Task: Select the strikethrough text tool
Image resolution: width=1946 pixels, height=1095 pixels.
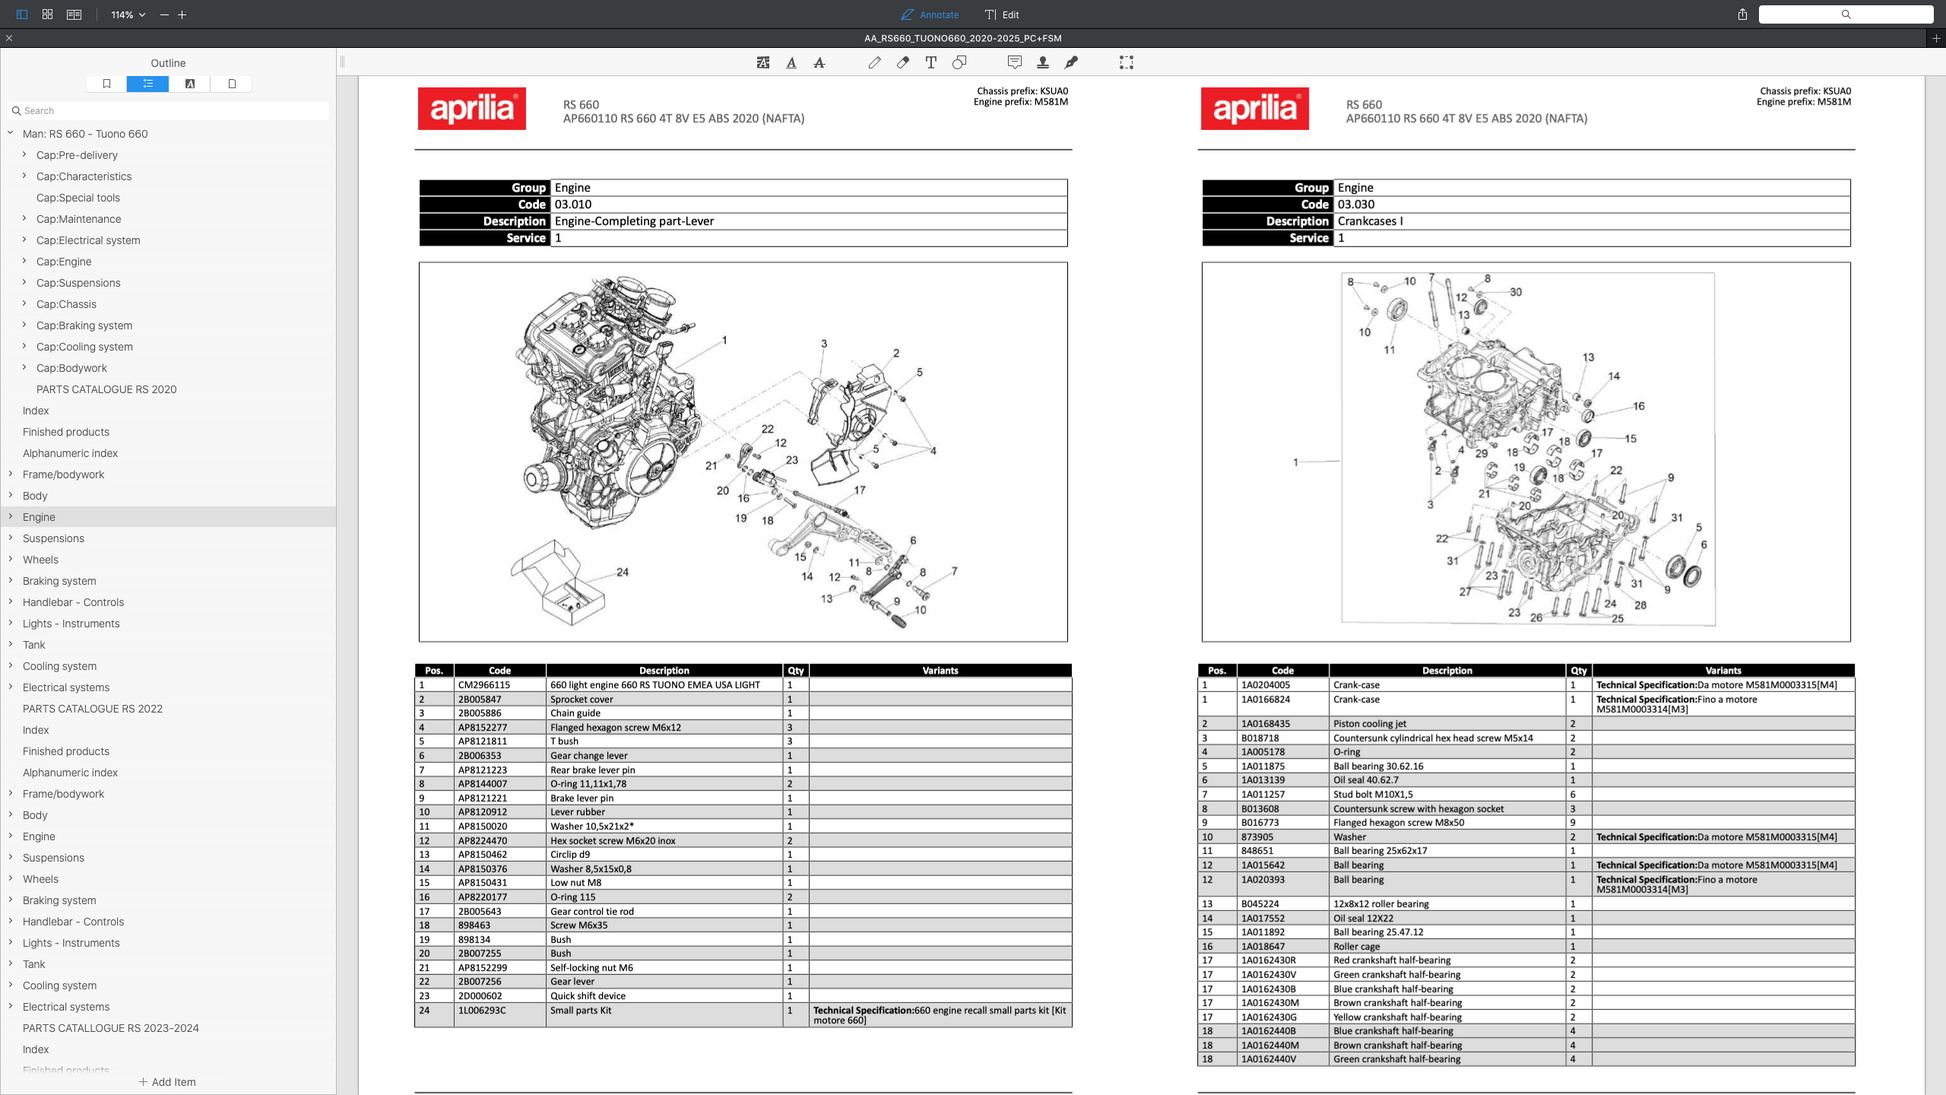Action: pyautogui.click(x=819, y=62)
